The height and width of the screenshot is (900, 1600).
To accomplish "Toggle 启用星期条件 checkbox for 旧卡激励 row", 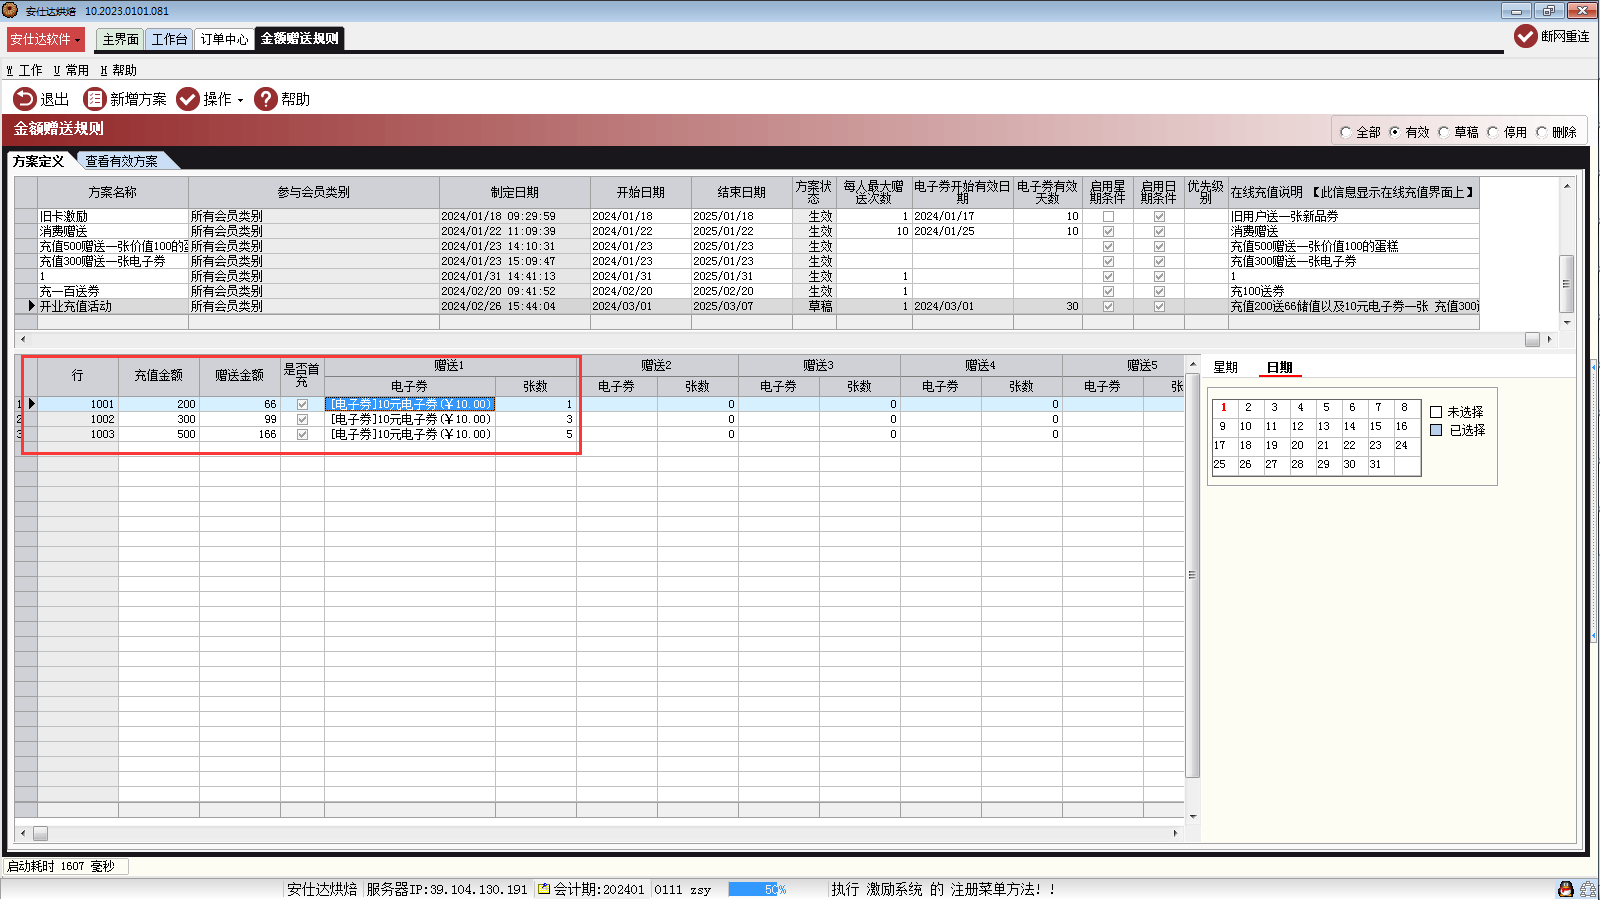I will pos(1108,216).
